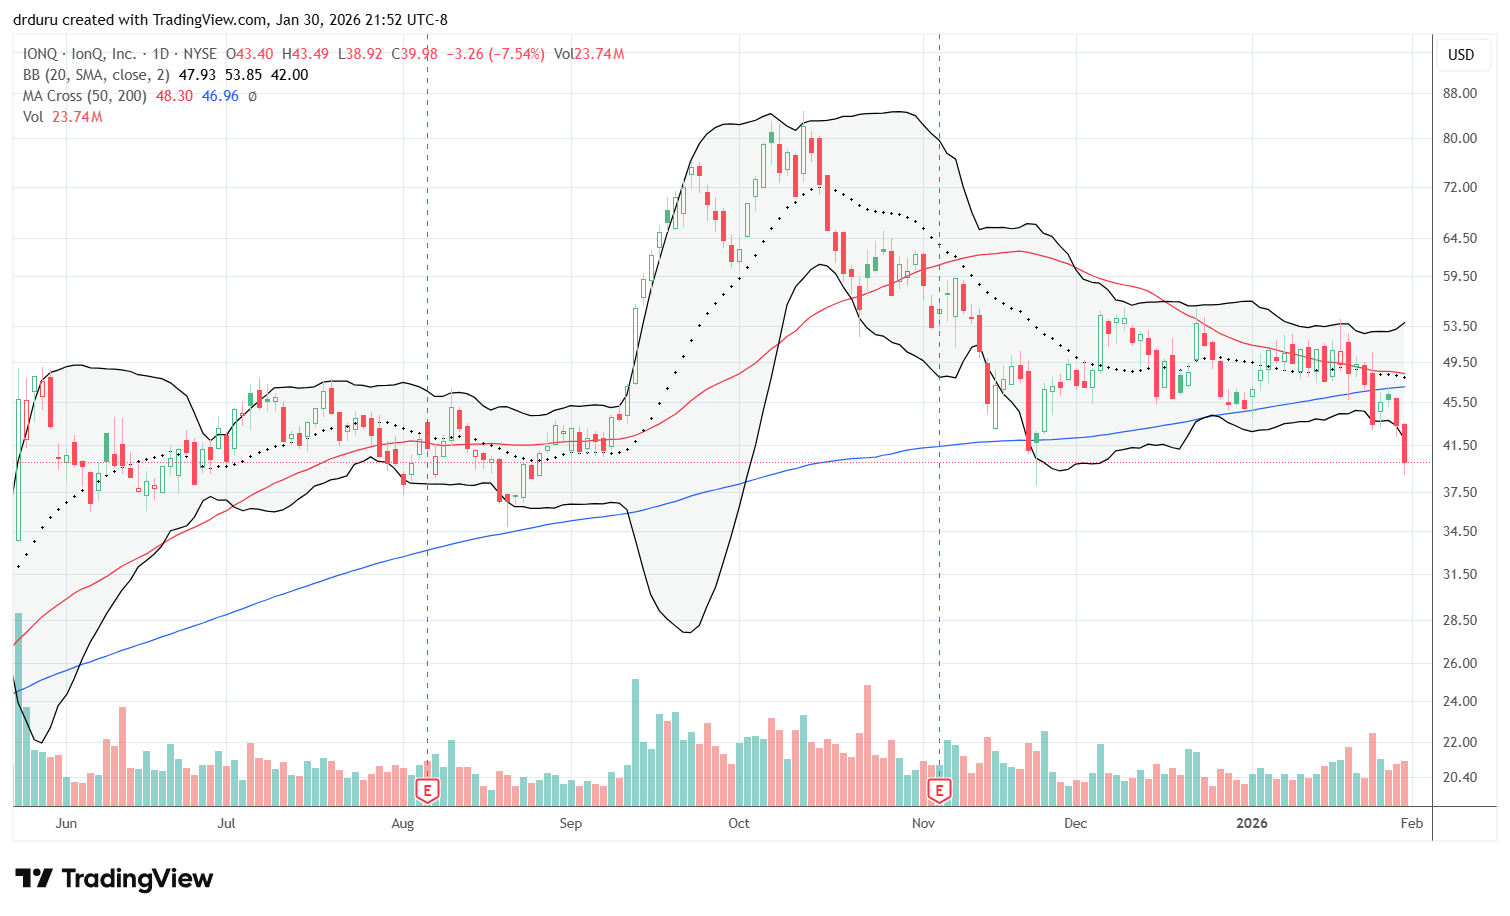The image size is (1510, 916).
Task: Click the Oct label on the time axis
Action: [x=739, y=823]
